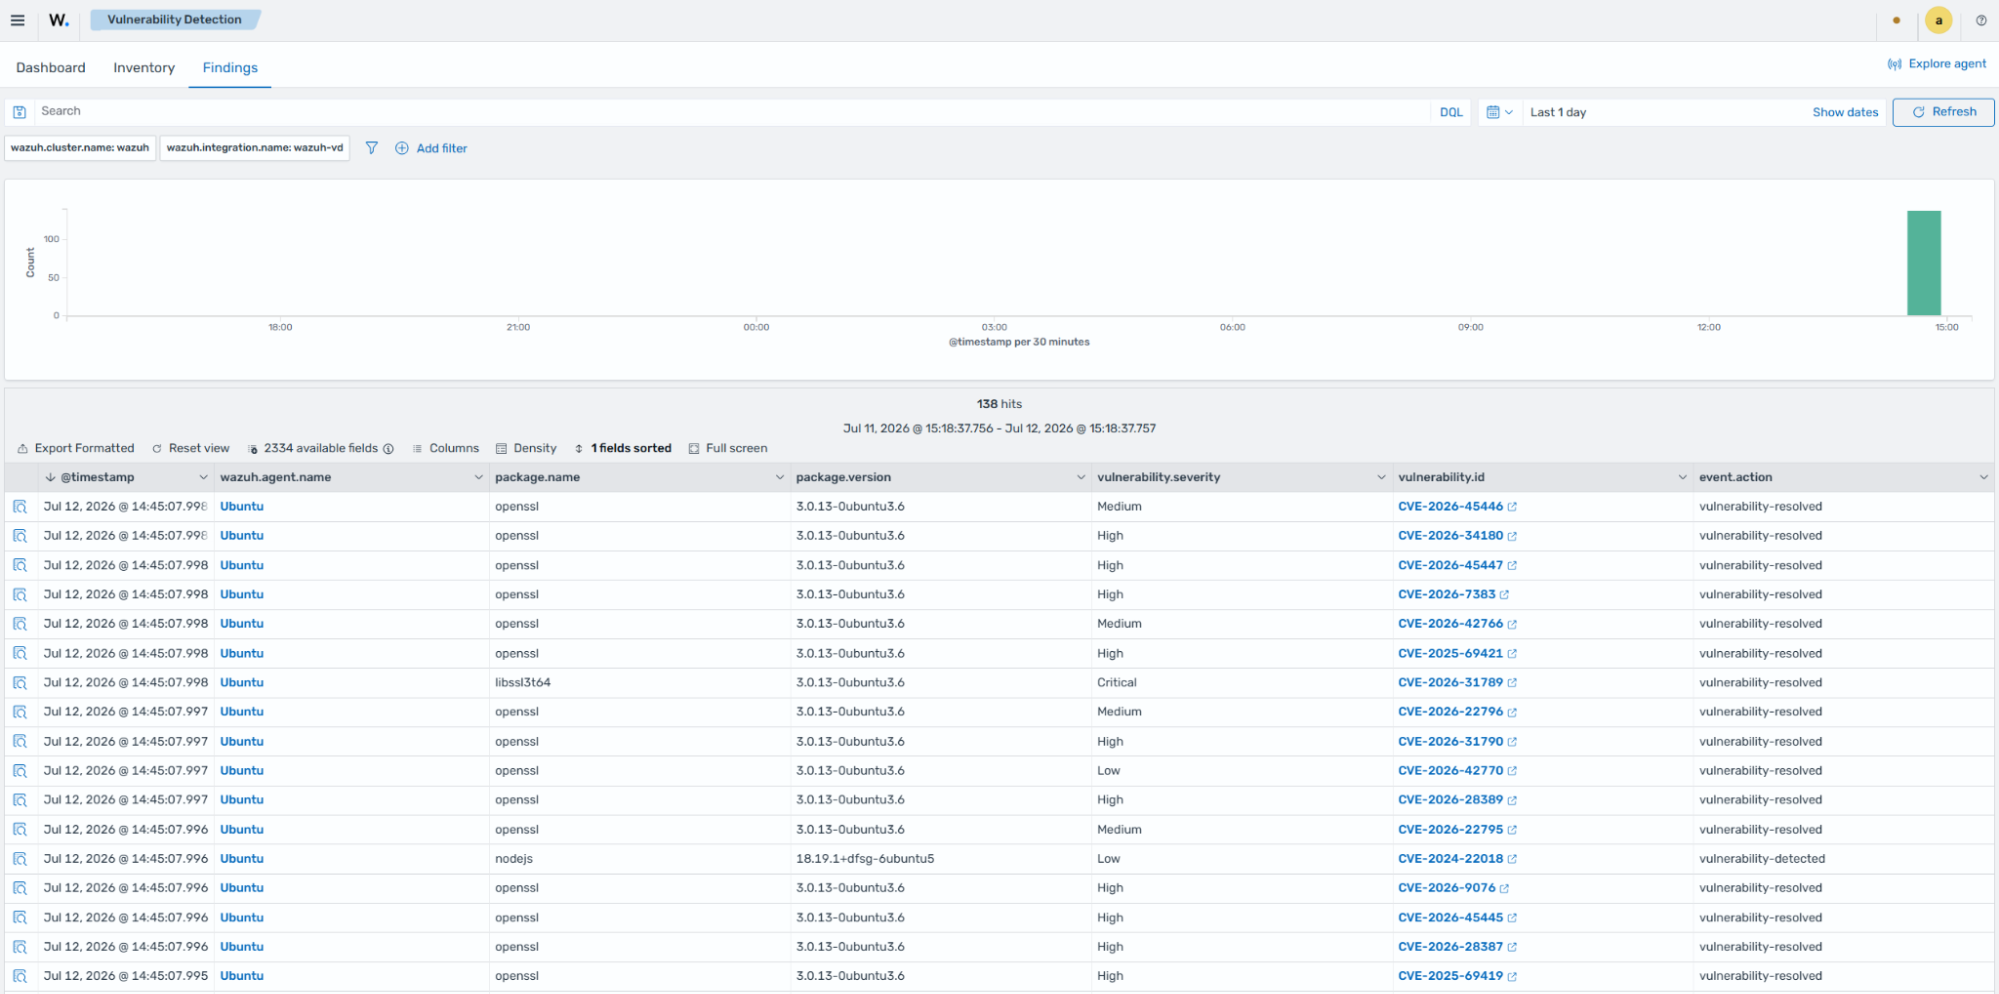Screen dimensions: 1999x994
Task: Click Explore agent link
Action: [1936, 64]
